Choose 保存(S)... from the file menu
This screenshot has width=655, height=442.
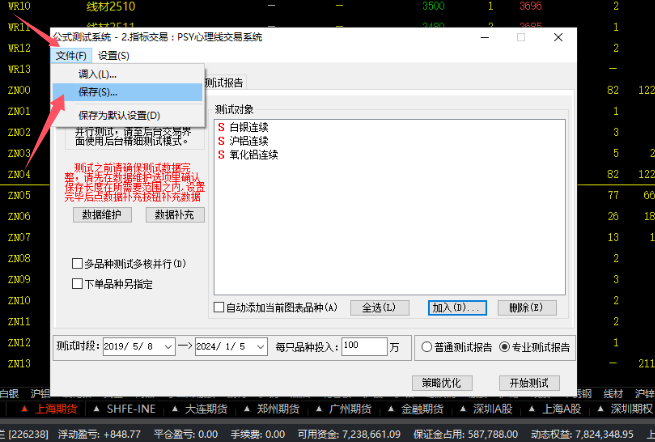pos(127,92)
